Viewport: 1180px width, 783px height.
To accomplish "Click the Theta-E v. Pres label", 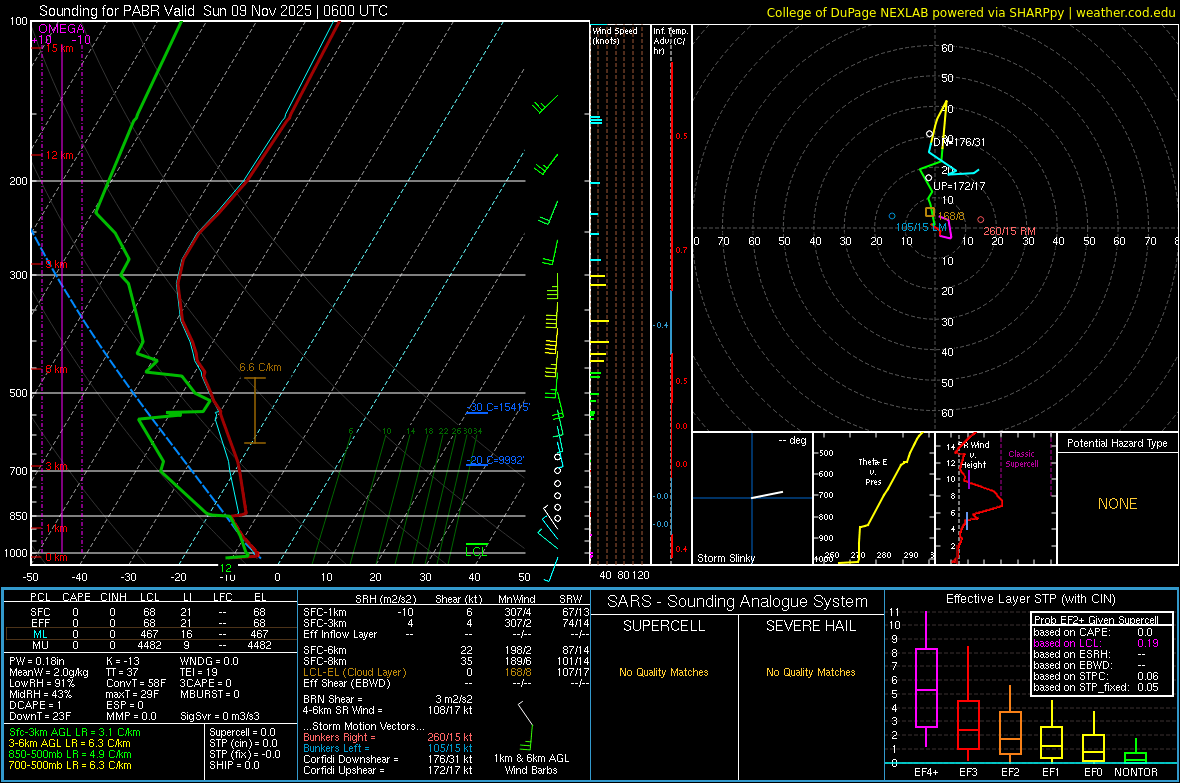I will coord(873,471).
